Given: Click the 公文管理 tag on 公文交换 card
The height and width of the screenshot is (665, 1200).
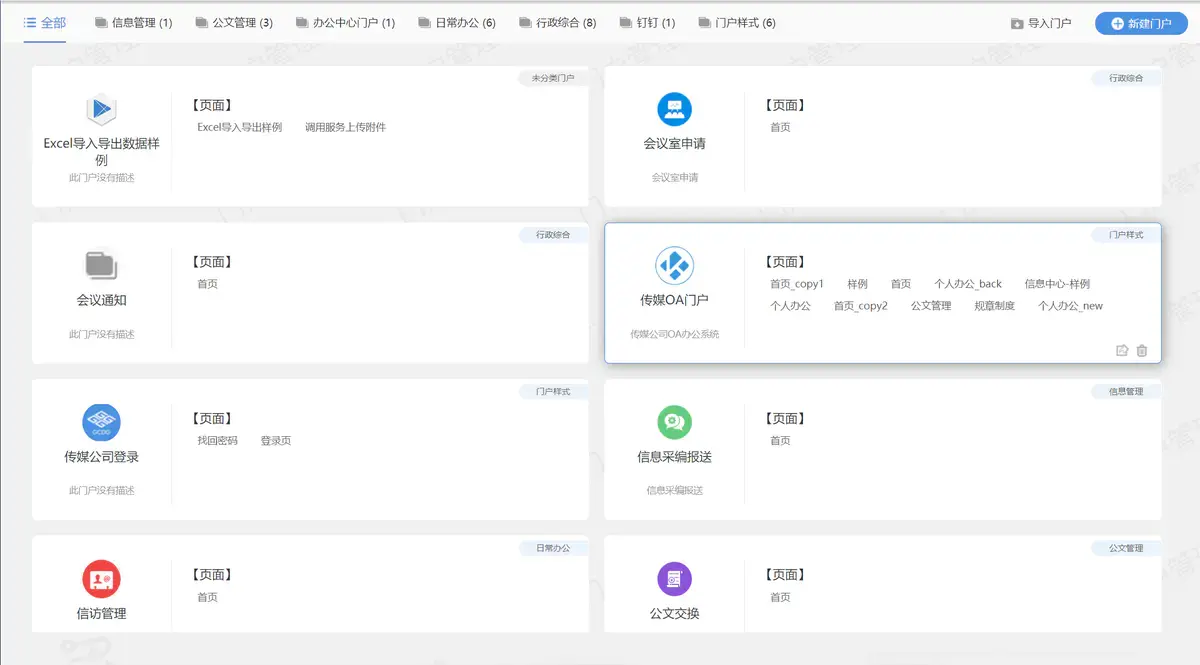Looking at the screenshot, I should click(1126, 548).
